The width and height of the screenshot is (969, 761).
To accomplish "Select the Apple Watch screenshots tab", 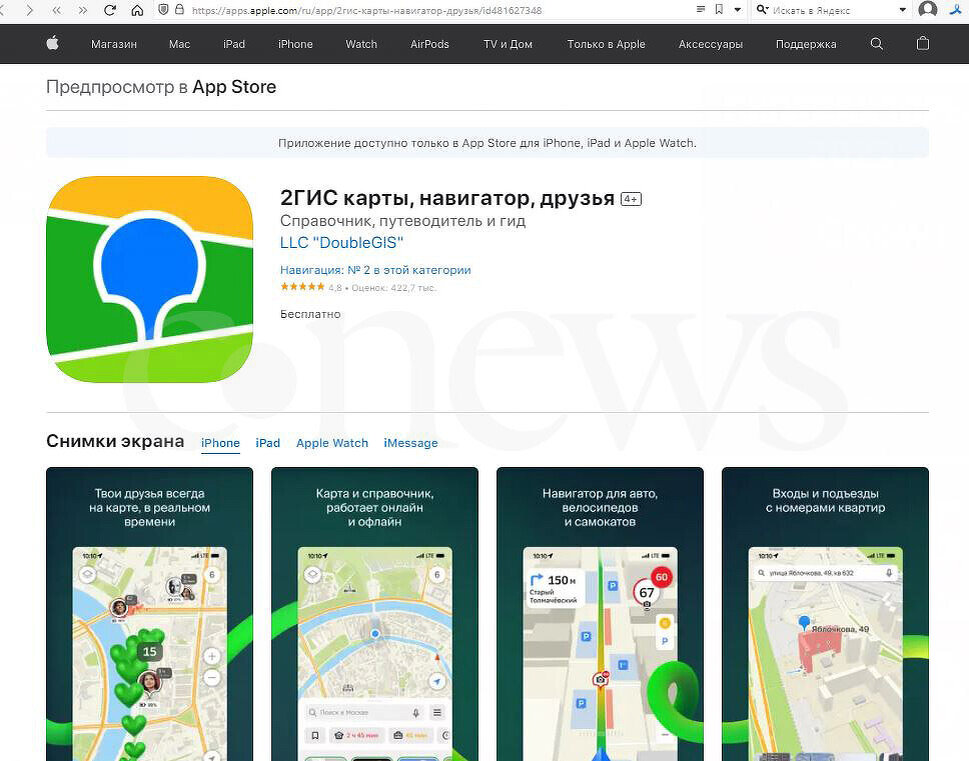I will pos(332,443).
